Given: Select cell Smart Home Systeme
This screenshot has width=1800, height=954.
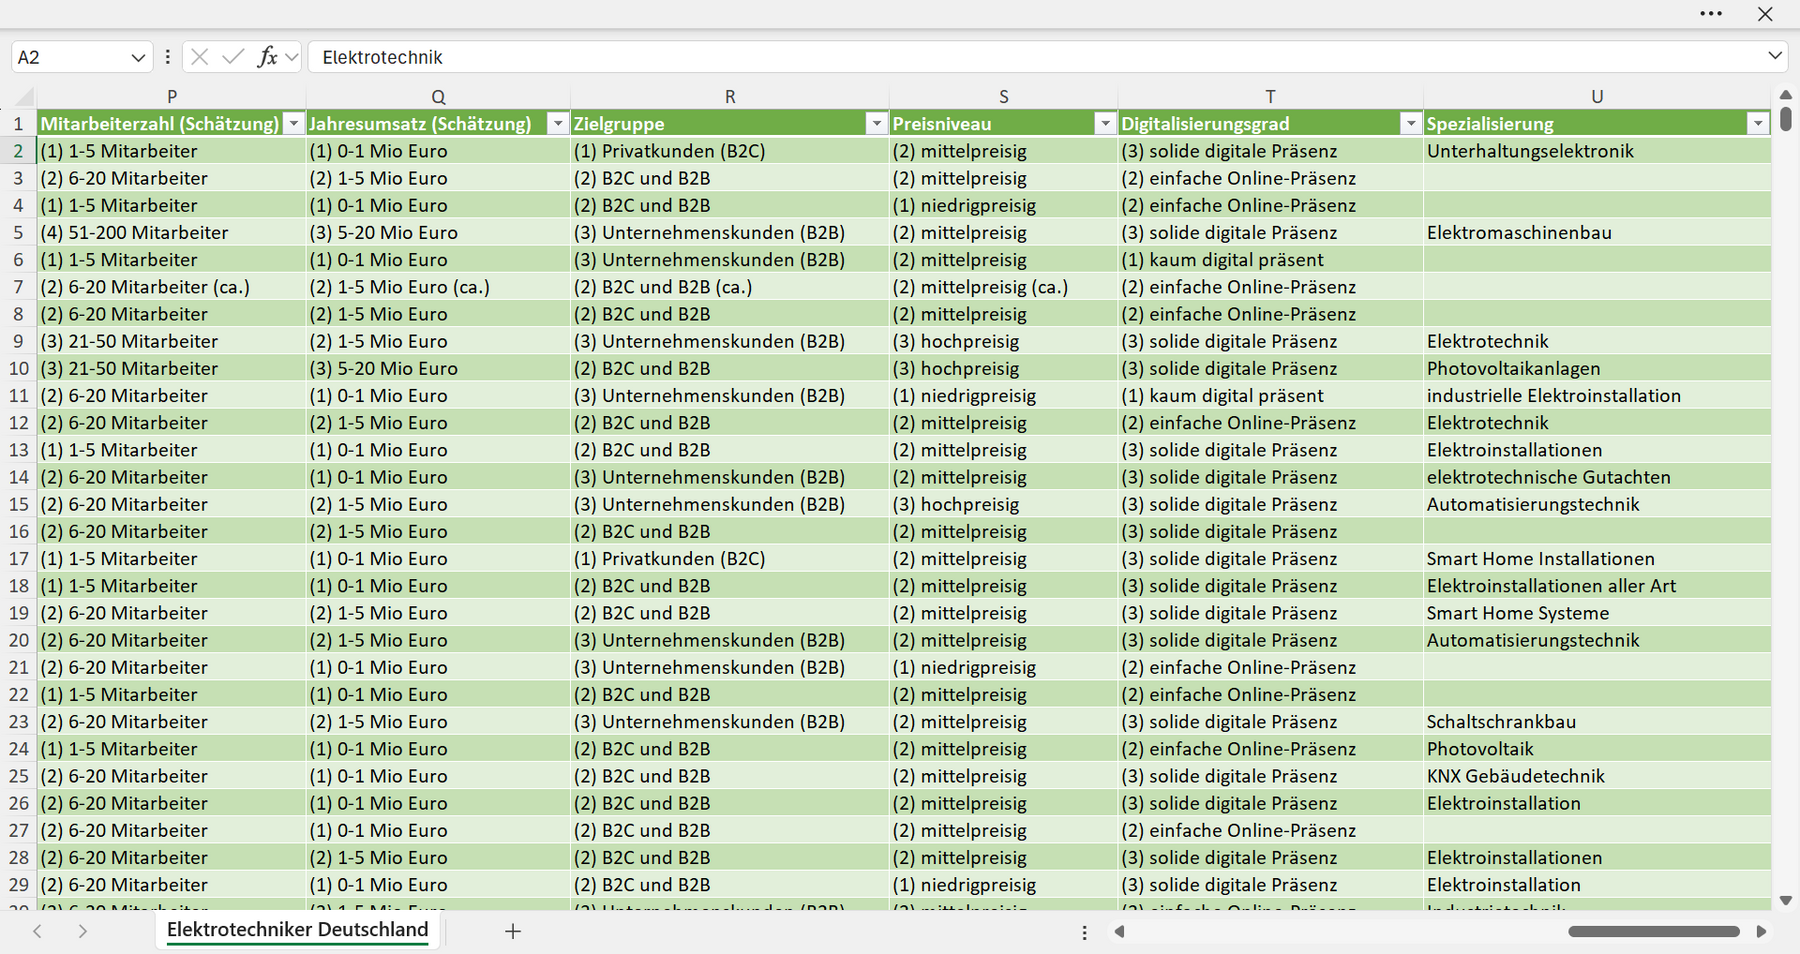Looking at the screenshot, I should 1597,613.
